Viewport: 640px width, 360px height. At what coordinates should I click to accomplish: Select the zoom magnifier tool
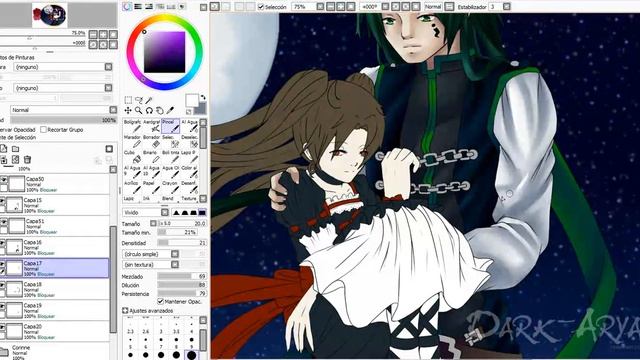pyautogui.click(x=139, y=110)
